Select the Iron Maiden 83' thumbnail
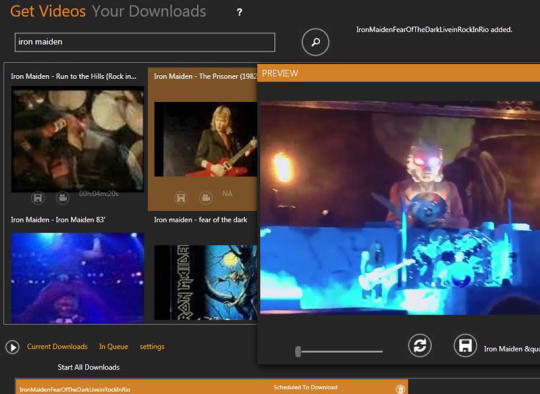 [x=77, y=278]
